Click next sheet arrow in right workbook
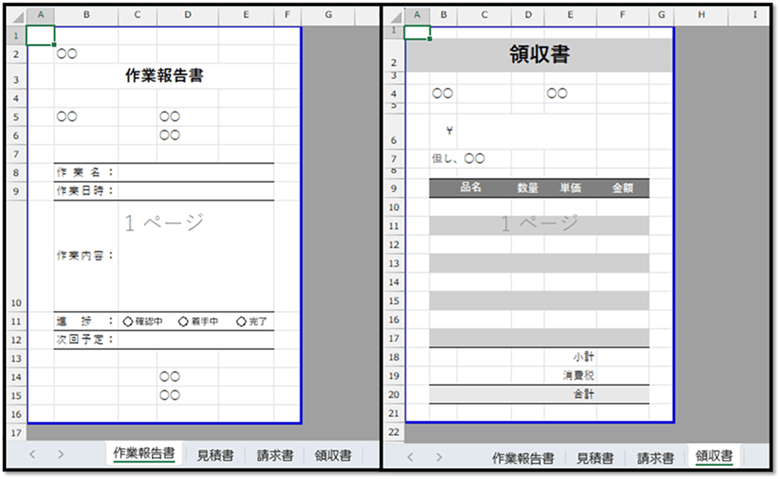This screenshot has height=479, width=780. 438,457
